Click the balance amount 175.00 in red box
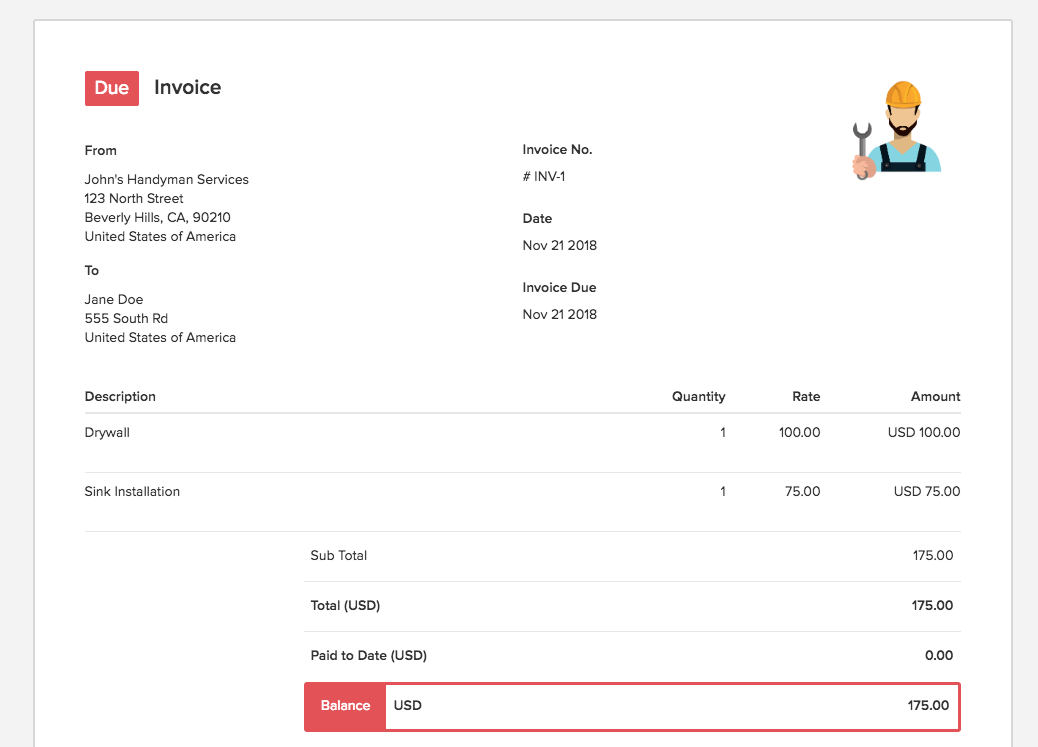 click(x=928, y=706)
